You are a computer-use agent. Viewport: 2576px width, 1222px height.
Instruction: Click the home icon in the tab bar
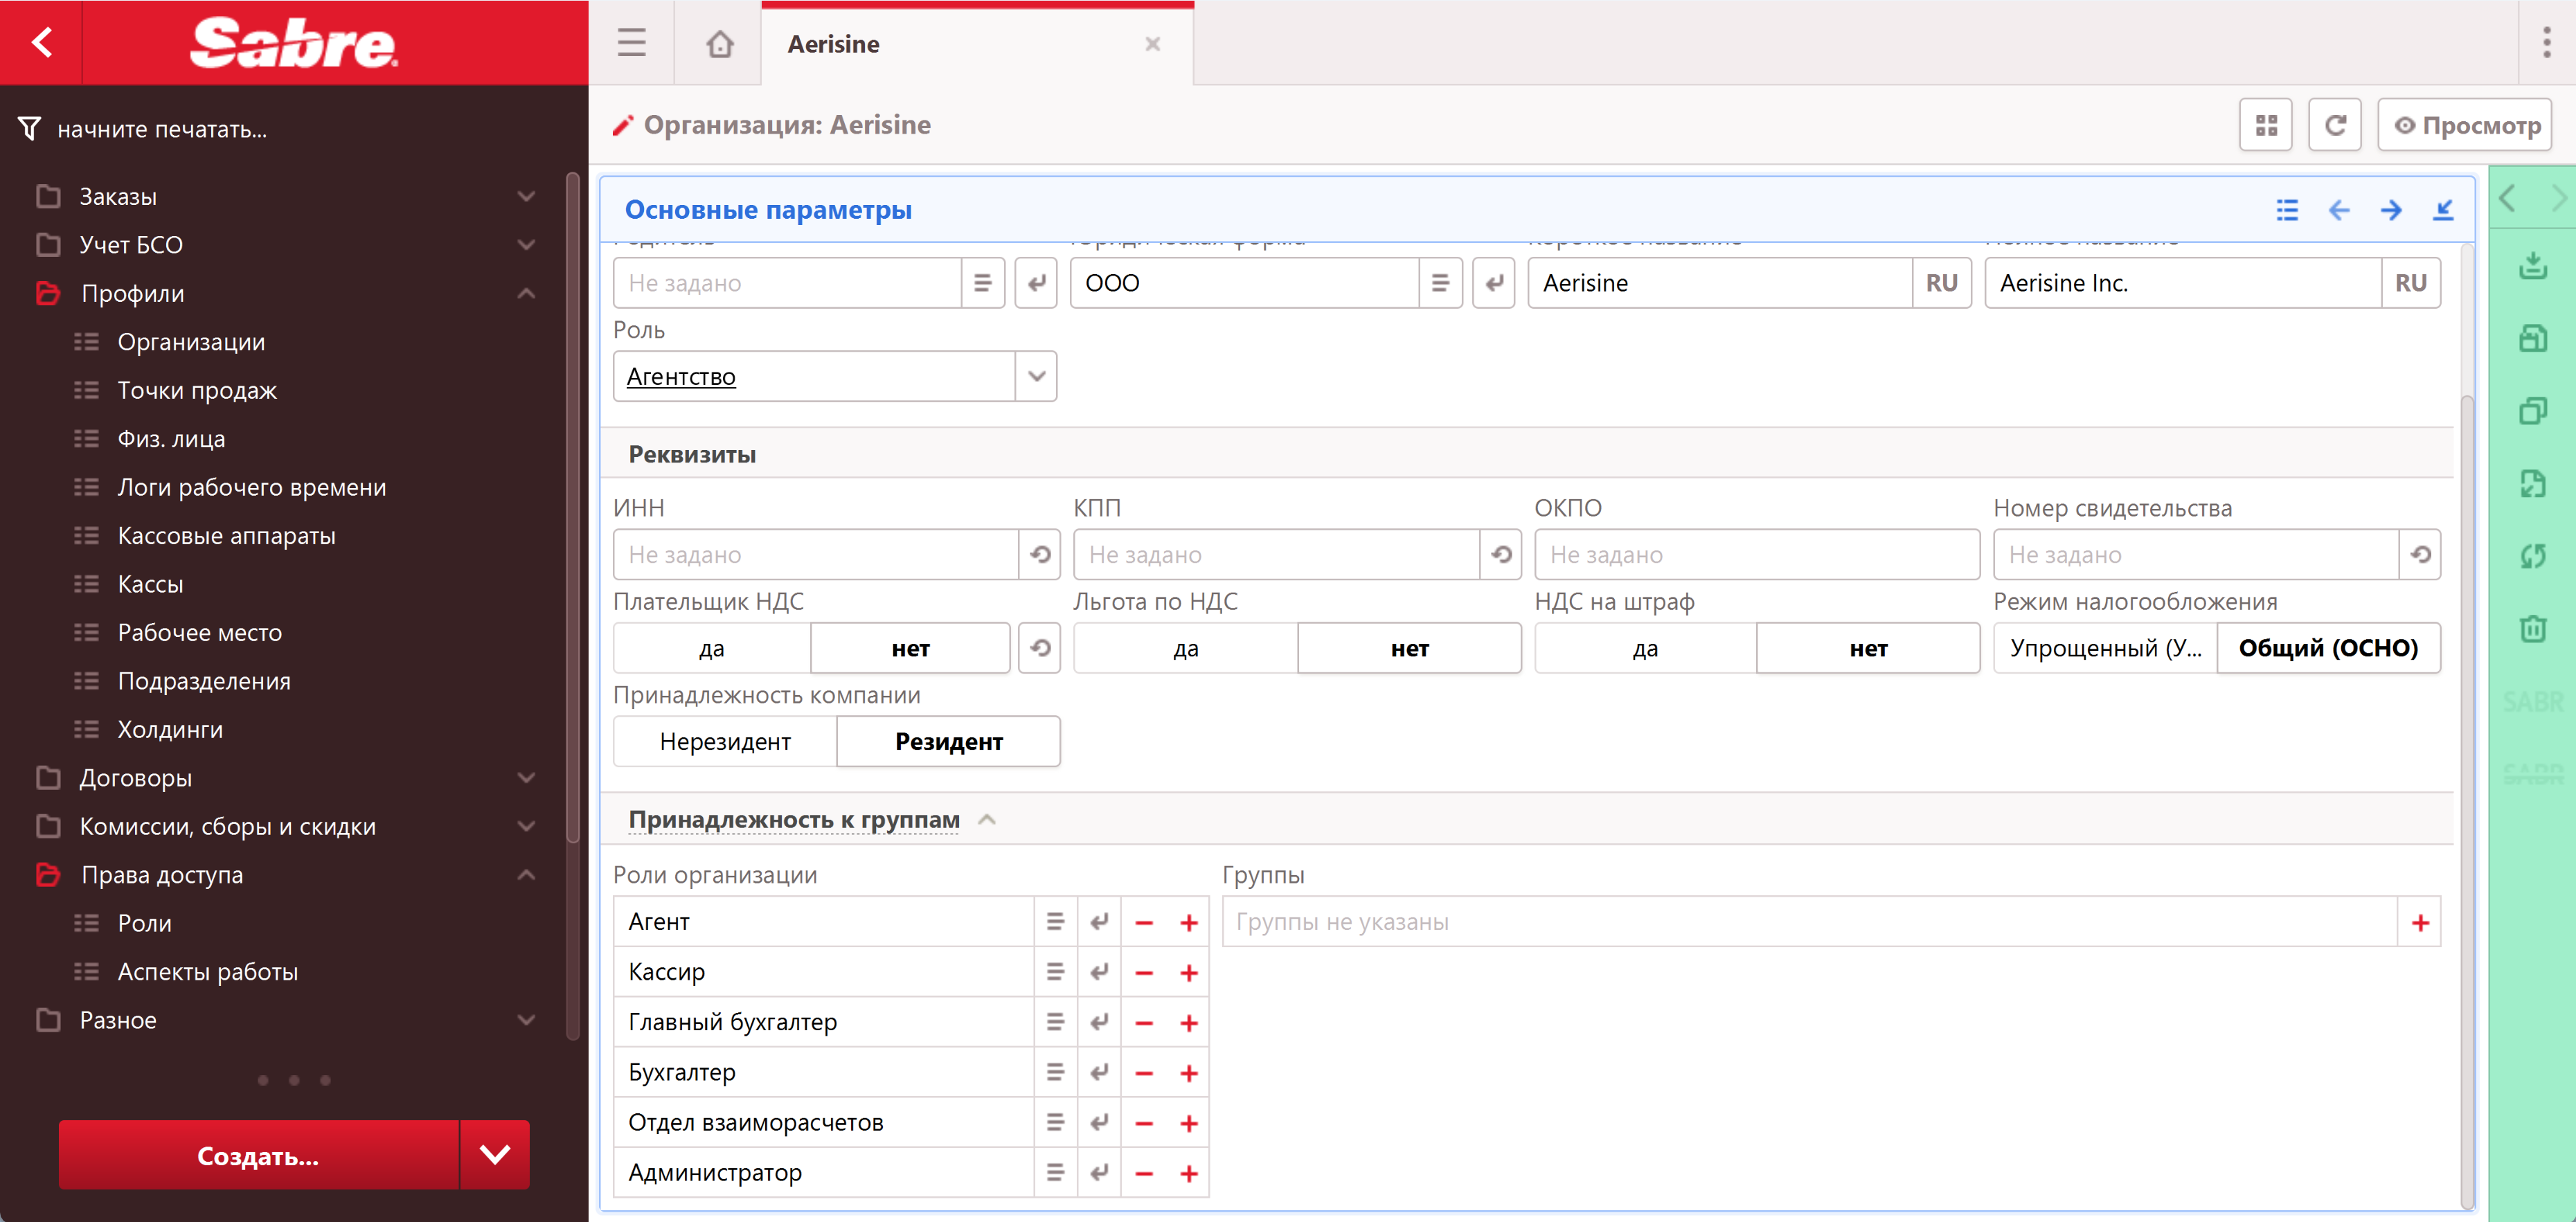[x=719, y=44]
